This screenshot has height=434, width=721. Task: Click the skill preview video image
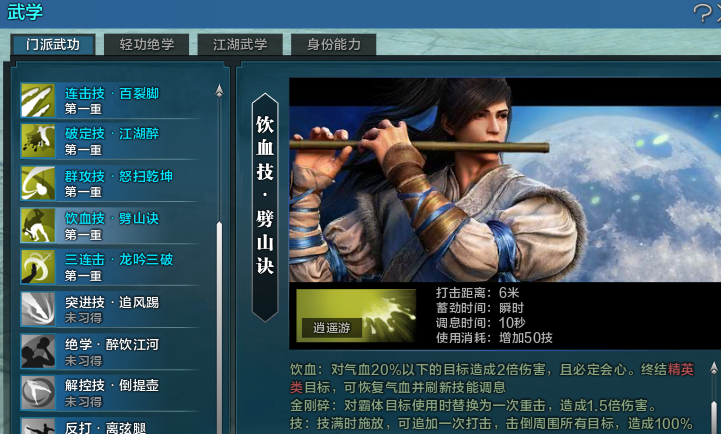[x=505, y=180]
